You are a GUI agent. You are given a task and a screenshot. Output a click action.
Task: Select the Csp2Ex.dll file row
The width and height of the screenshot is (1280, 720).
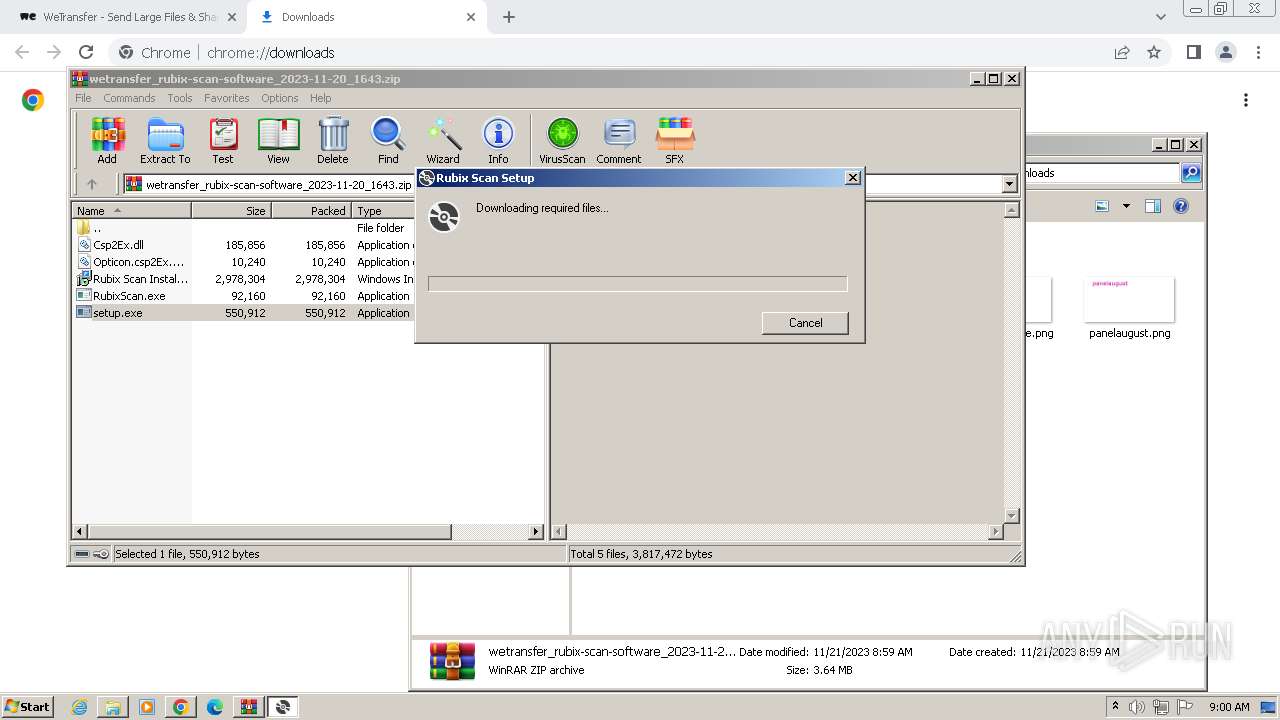[243, 245]
